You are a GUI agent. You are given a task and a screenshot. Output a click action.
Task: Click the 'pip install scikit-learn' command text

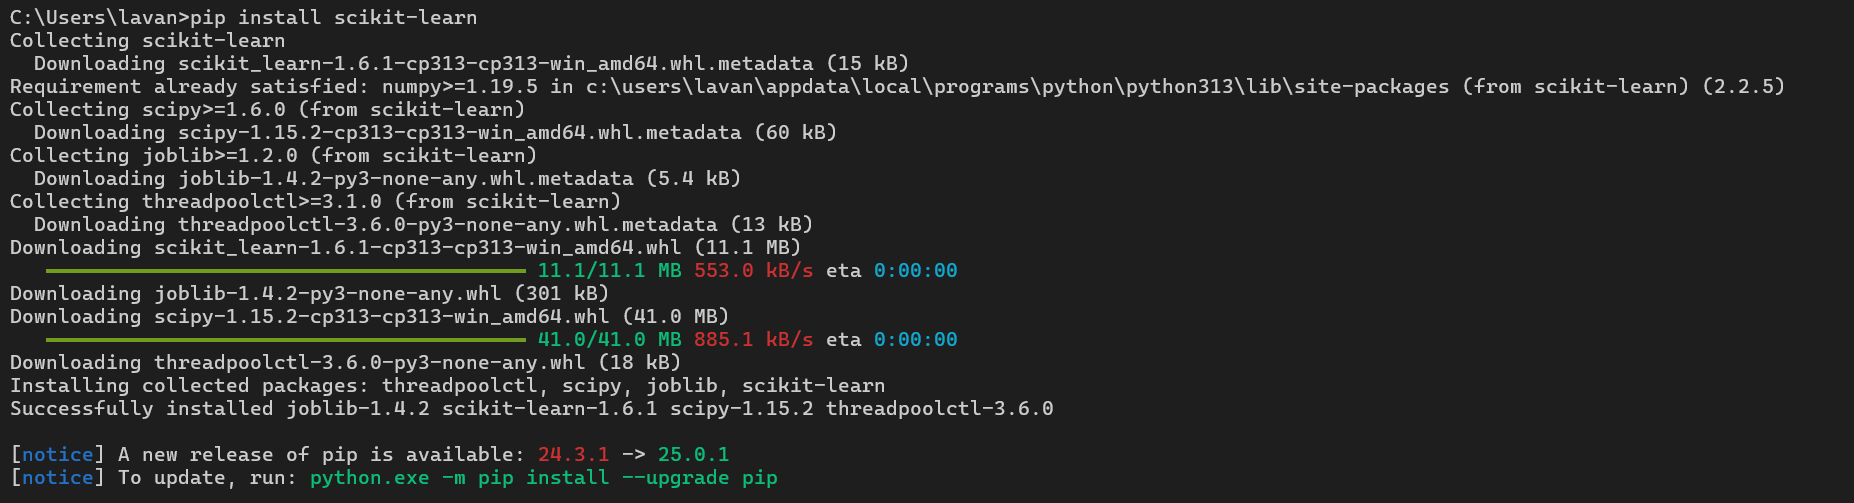357,18
